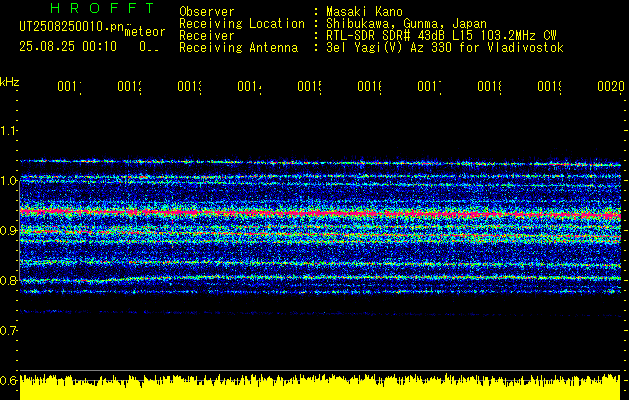The width and height of the screenshot is (629, 400).
Task: Click the 0.6 kHz axis label
Action: coord(8,380)
